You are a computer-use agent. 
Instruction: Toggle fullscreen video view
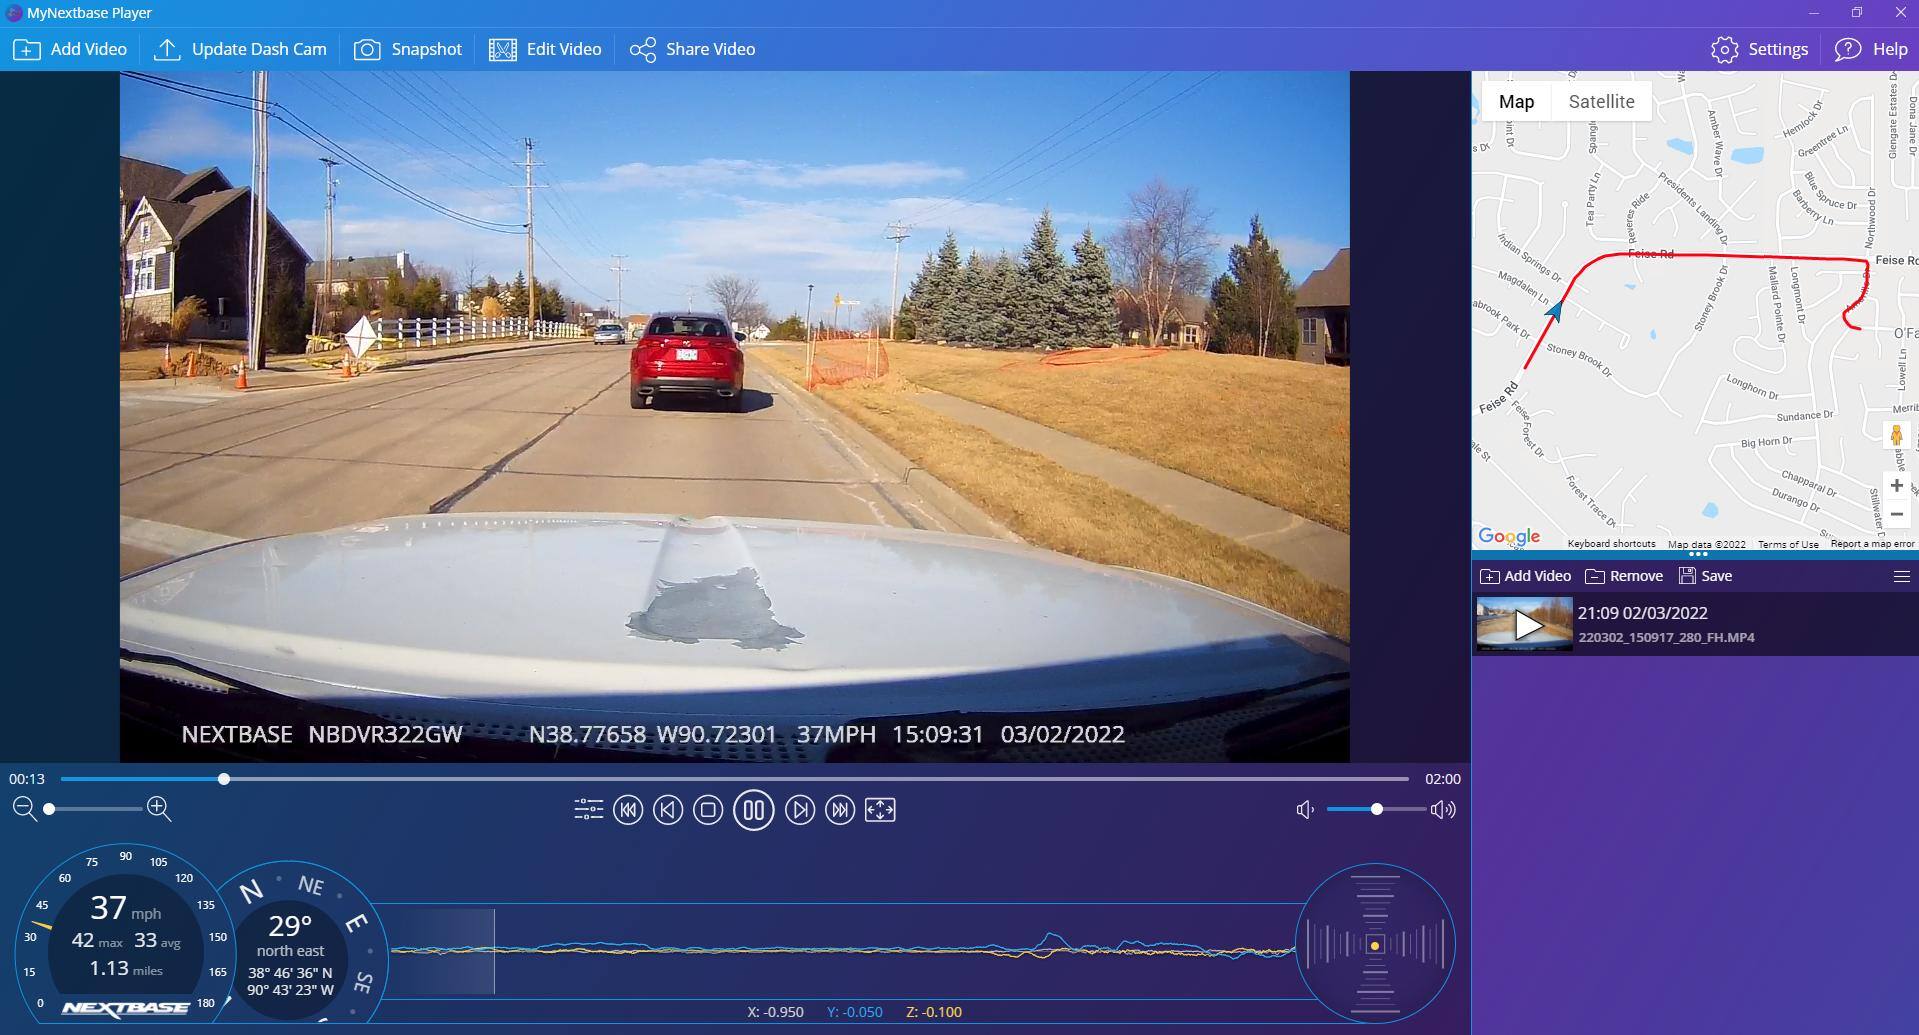pyautogui.click(x=880, y=810)
